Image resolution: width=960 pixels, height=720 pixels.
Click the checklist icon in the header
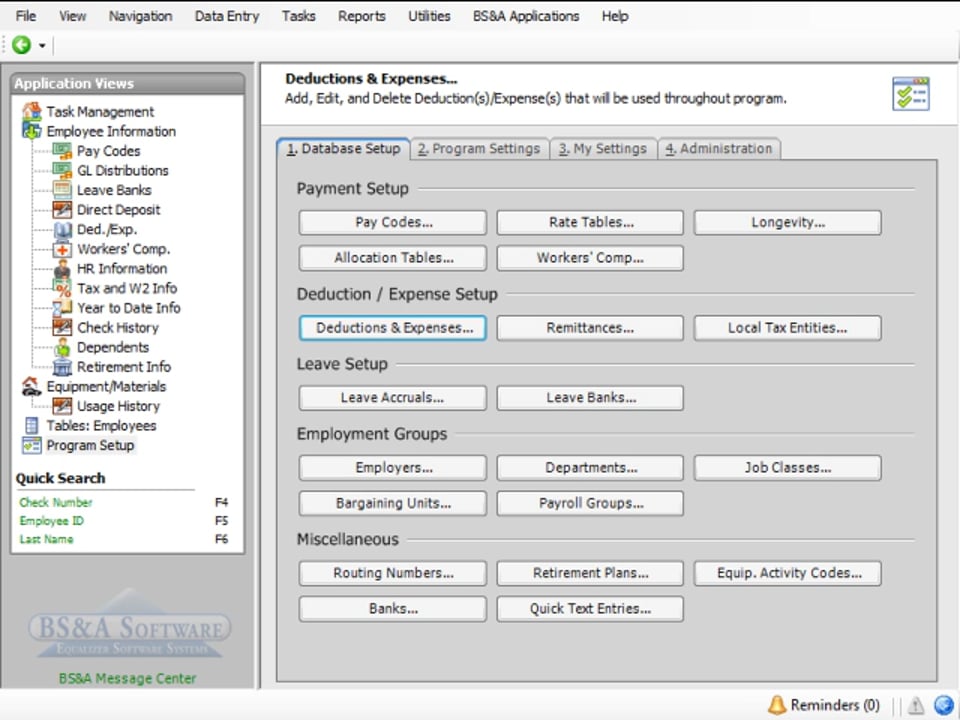911,94
